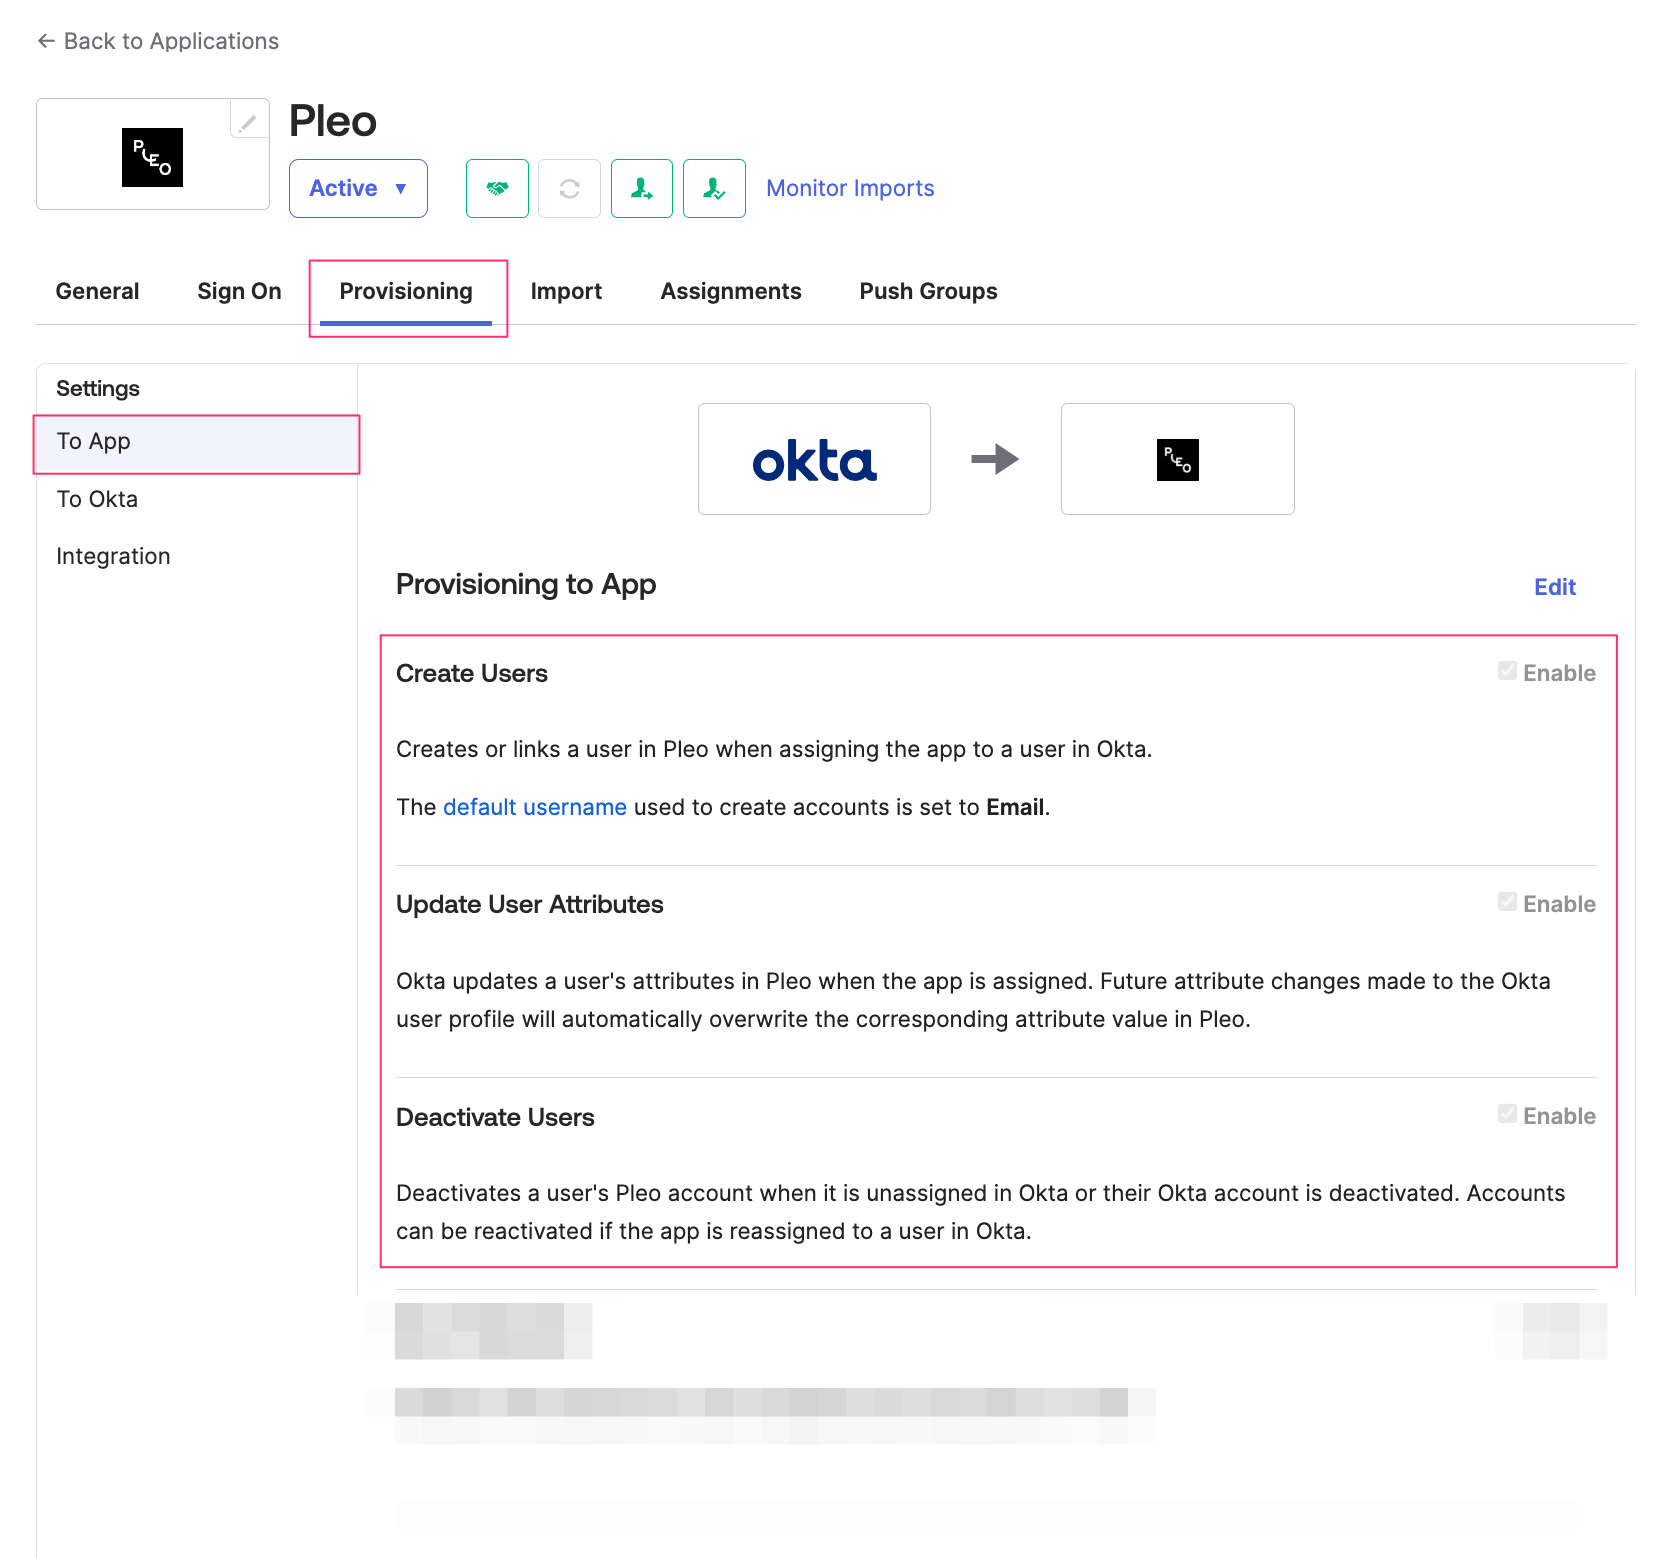This screenshot has height=1558, width=1664.
Task: Select To Okta in Settings sidebar
Action: point(197,499)
